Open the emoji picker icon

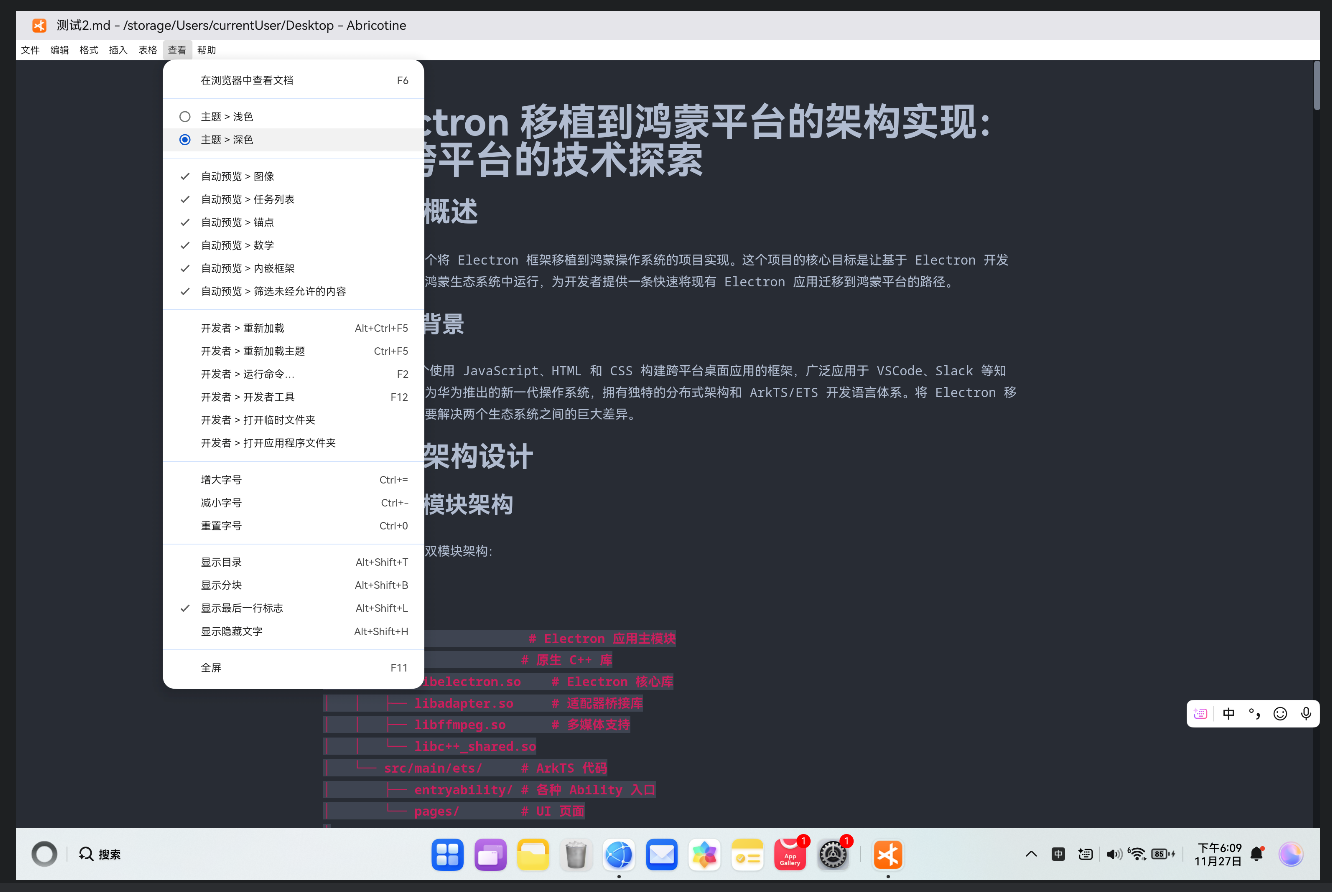[1280, 713]
